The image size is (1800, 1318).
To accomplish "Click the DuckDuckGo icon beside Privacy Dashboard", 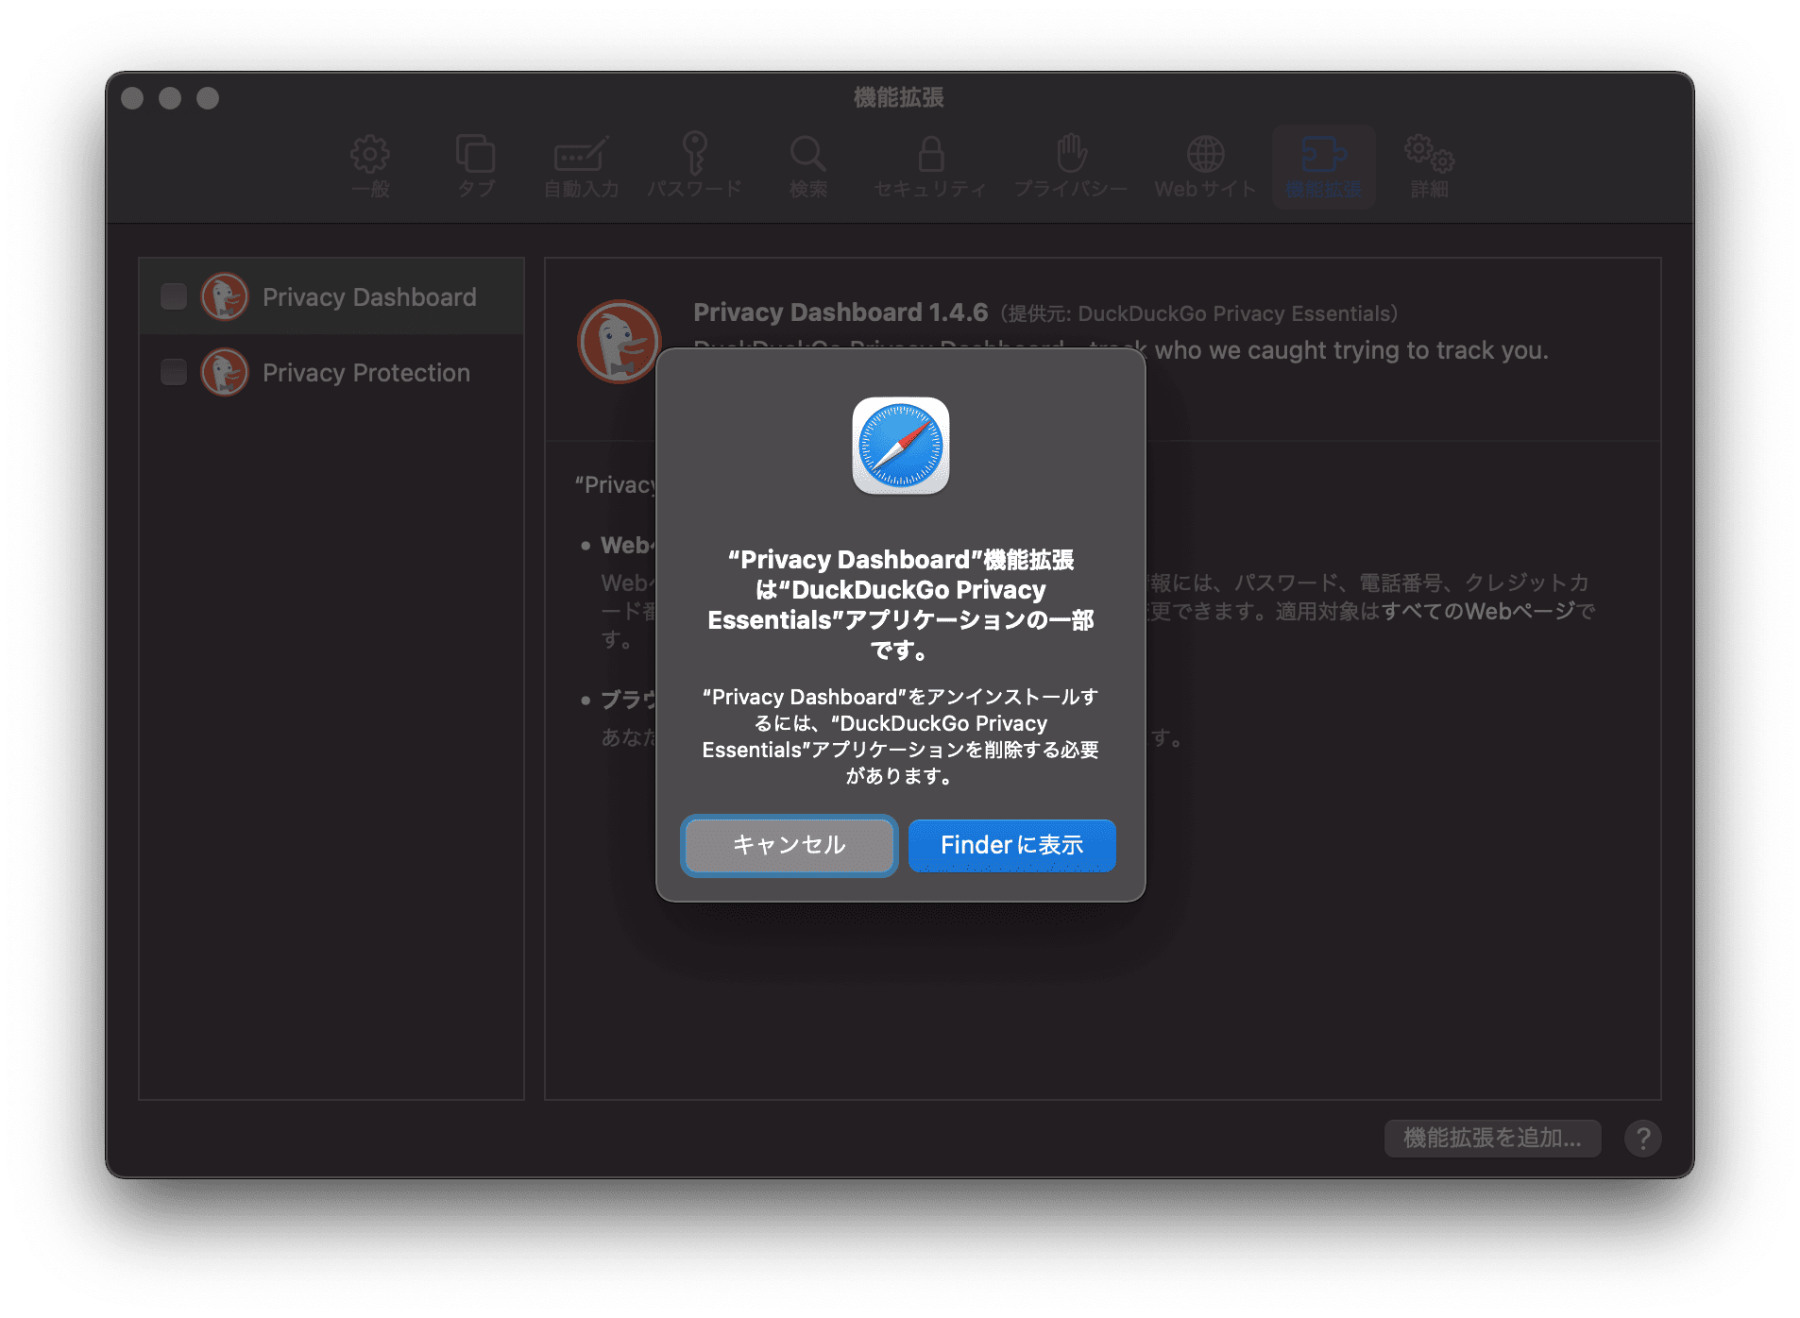I will [x=225, y=297].
